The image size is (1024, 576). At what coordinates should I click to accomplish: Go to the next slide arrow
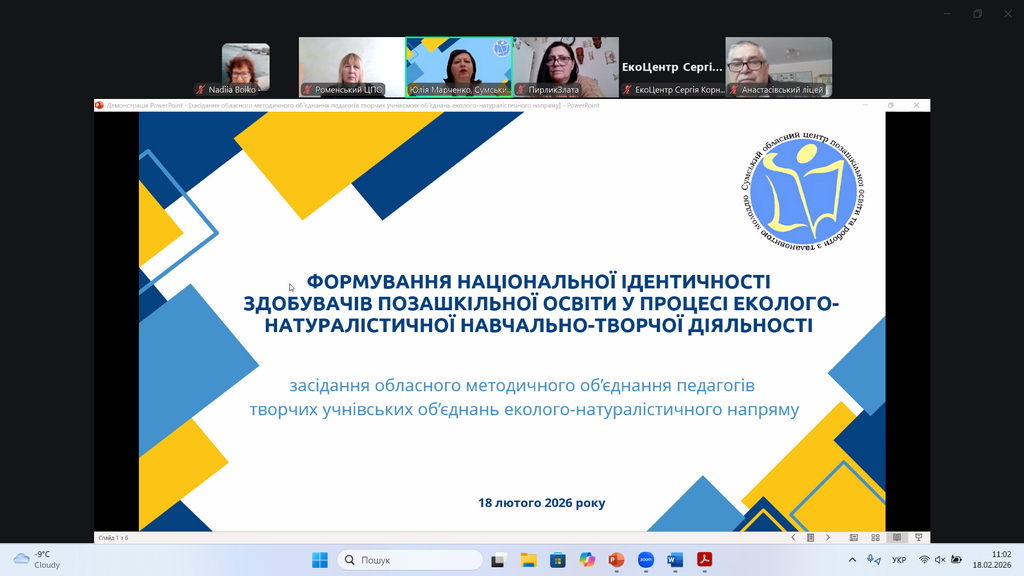pos(827,538)
